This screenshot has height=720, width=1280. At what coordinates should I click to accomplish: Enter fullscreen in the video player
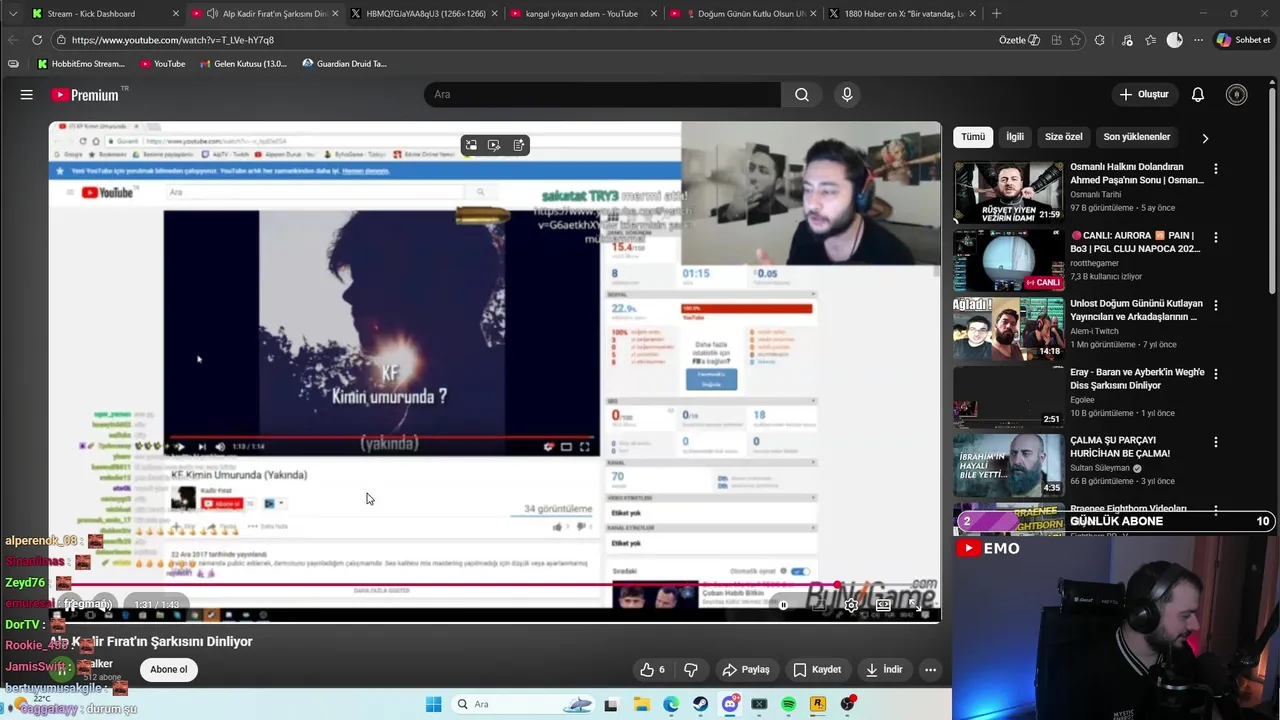pos(916,605)
